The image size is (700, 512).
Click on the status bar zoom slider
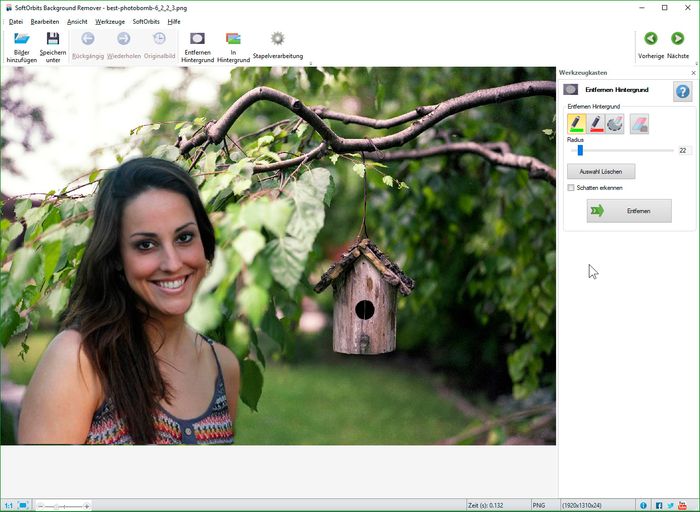point(63,506)
